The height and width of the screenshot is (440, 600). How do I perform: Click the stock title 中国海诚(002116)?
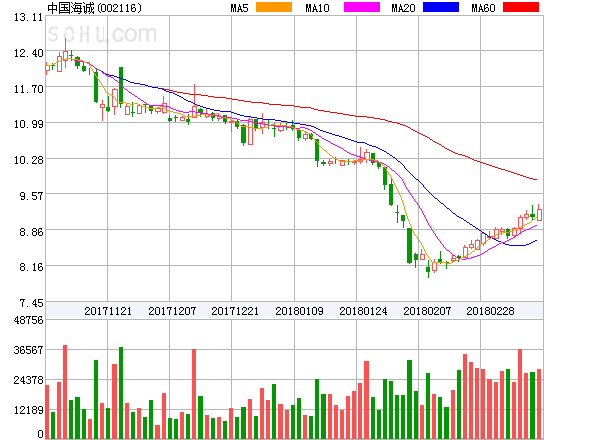(94, 8)
